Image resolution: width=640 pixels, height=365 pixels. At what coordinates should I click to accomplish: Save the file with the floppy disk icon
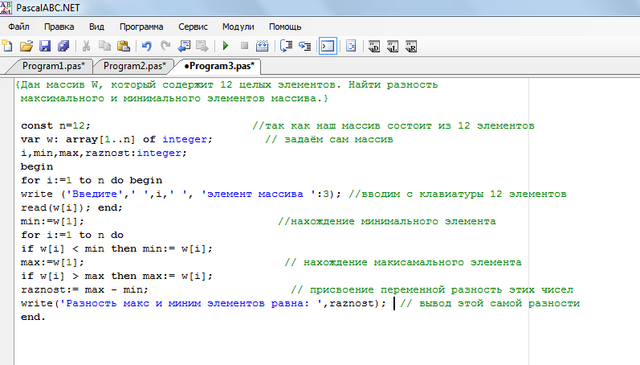pyautogui.click(x=45, y=46)
